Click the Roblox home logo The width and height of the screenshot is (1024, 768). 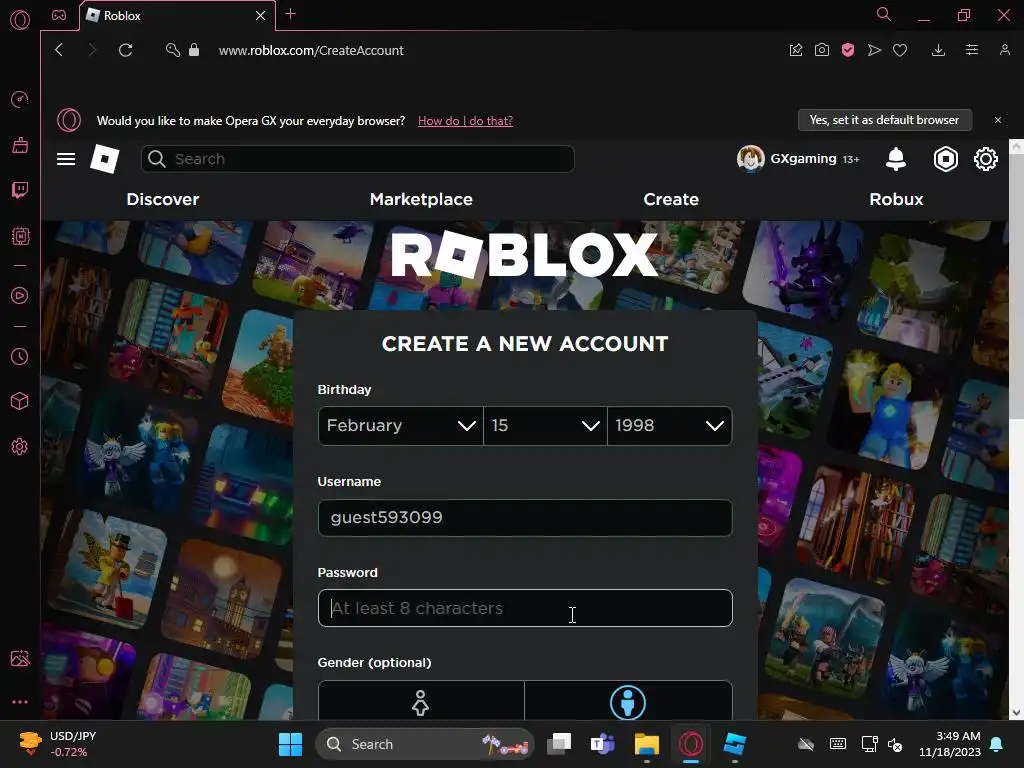pos(104,159)
